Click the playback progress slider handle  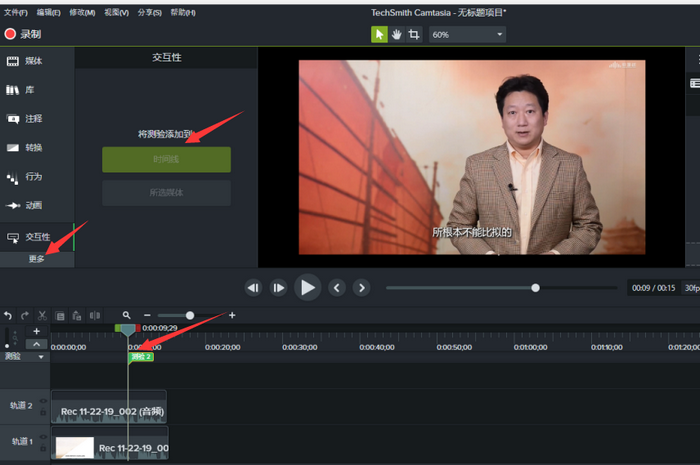pyautogui.click(x=535, y=288)
